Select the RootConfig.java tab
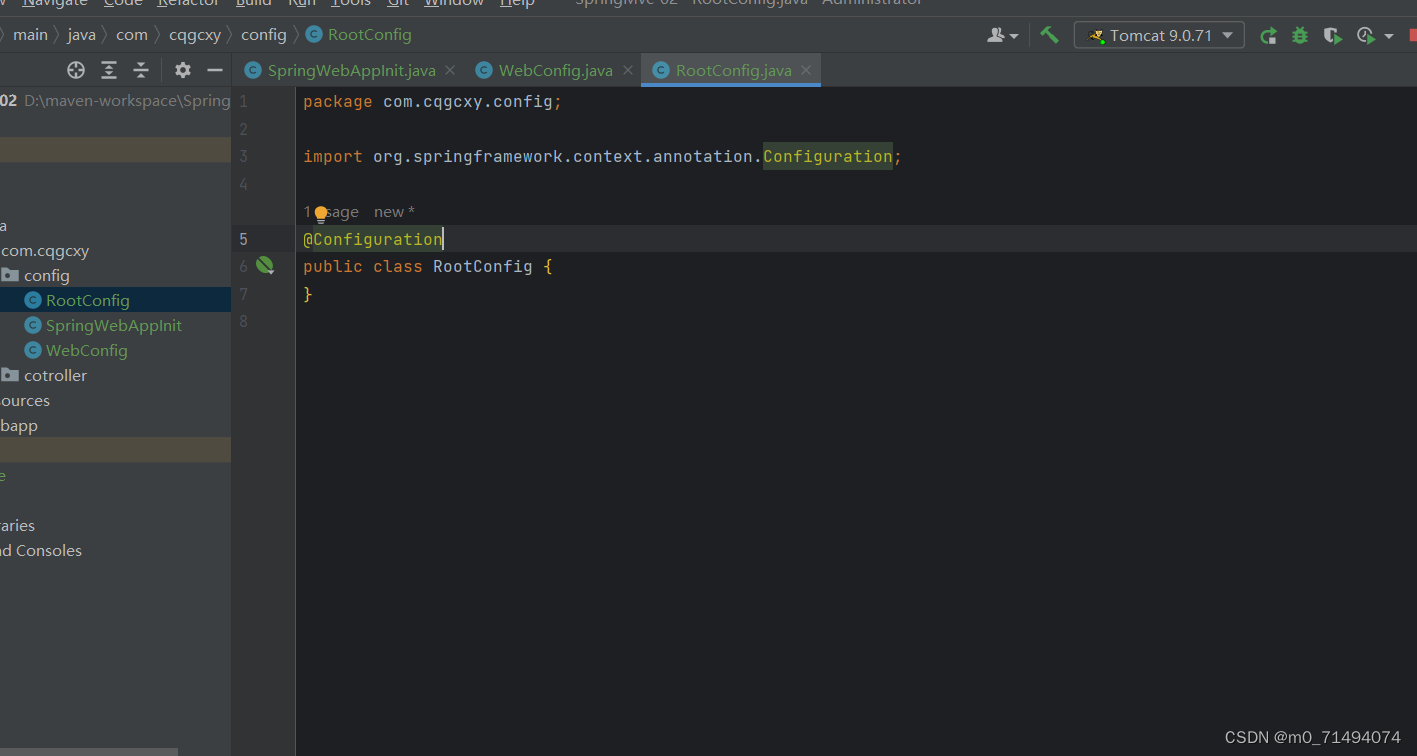The height and width of the screenshot is (756, 1417). pyautogui.click(x=733, y=70)
